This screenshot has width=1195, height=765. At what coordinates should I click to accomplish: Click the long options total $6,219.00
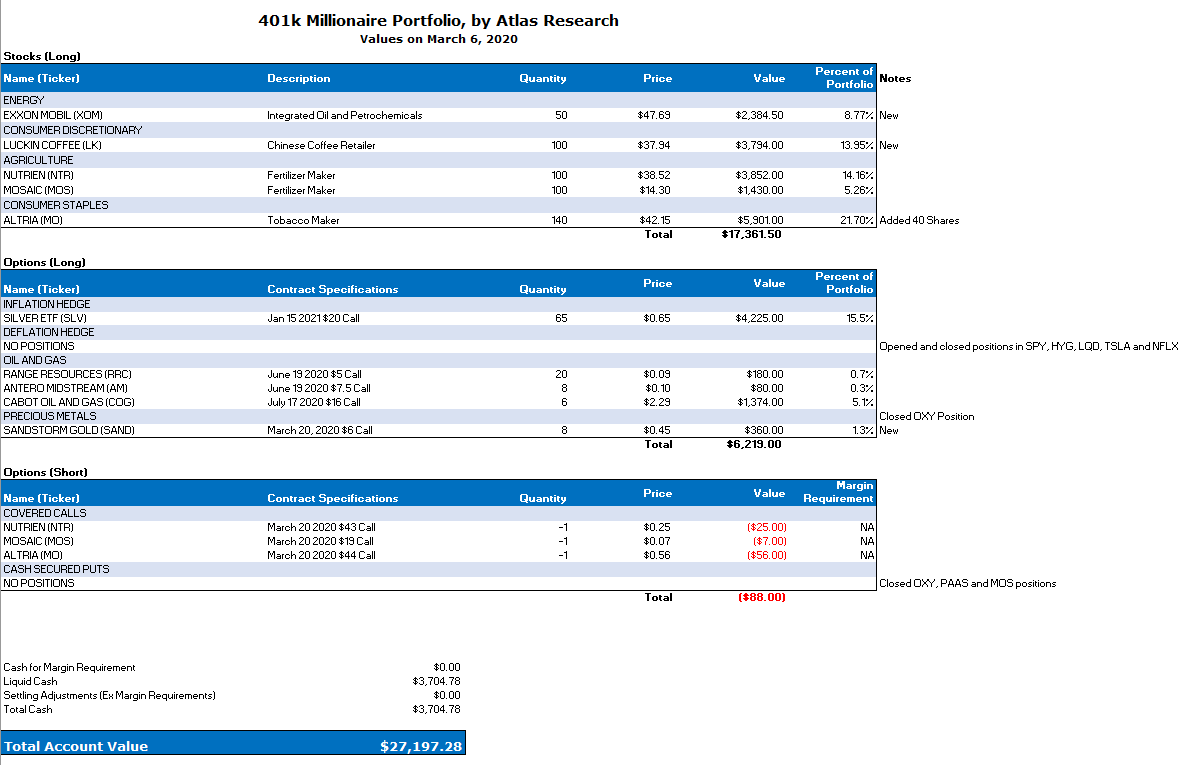[x=754, y=444]
